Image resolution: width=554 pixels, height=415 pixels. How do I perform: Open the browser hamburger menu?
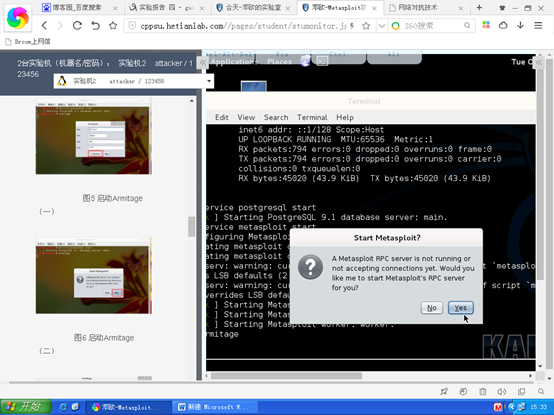pyautogui.click(x=538, y=25)
